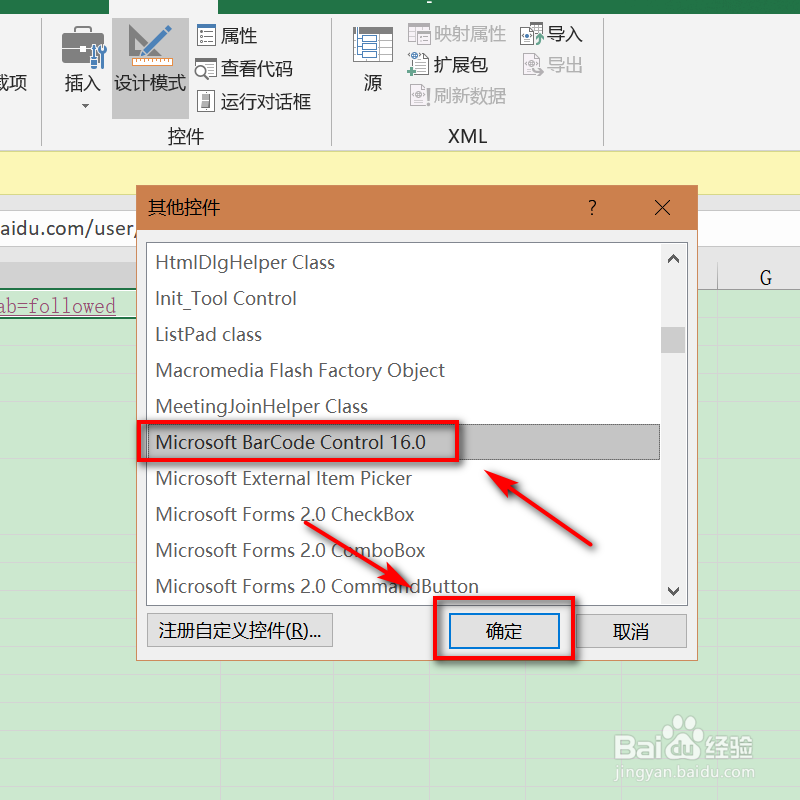This screenshot has height=800, width=800.
Task: Click Register Custom Control (注册自定义控件) button
Action: (240, 631)
